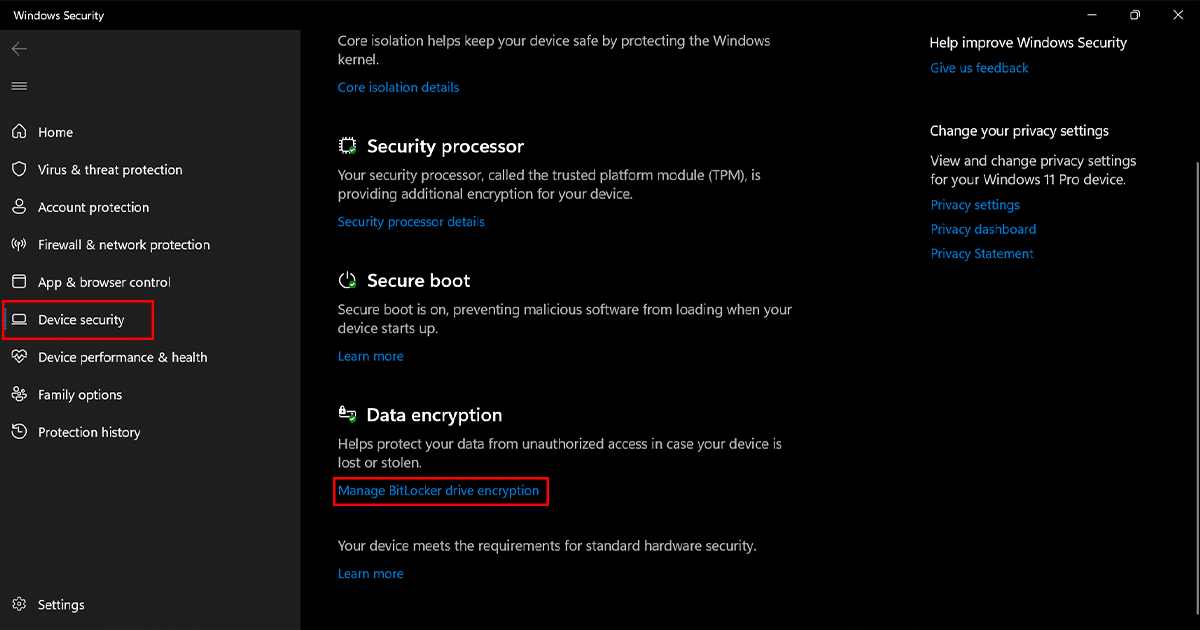Select the Home icon in the sidebar

20,131
